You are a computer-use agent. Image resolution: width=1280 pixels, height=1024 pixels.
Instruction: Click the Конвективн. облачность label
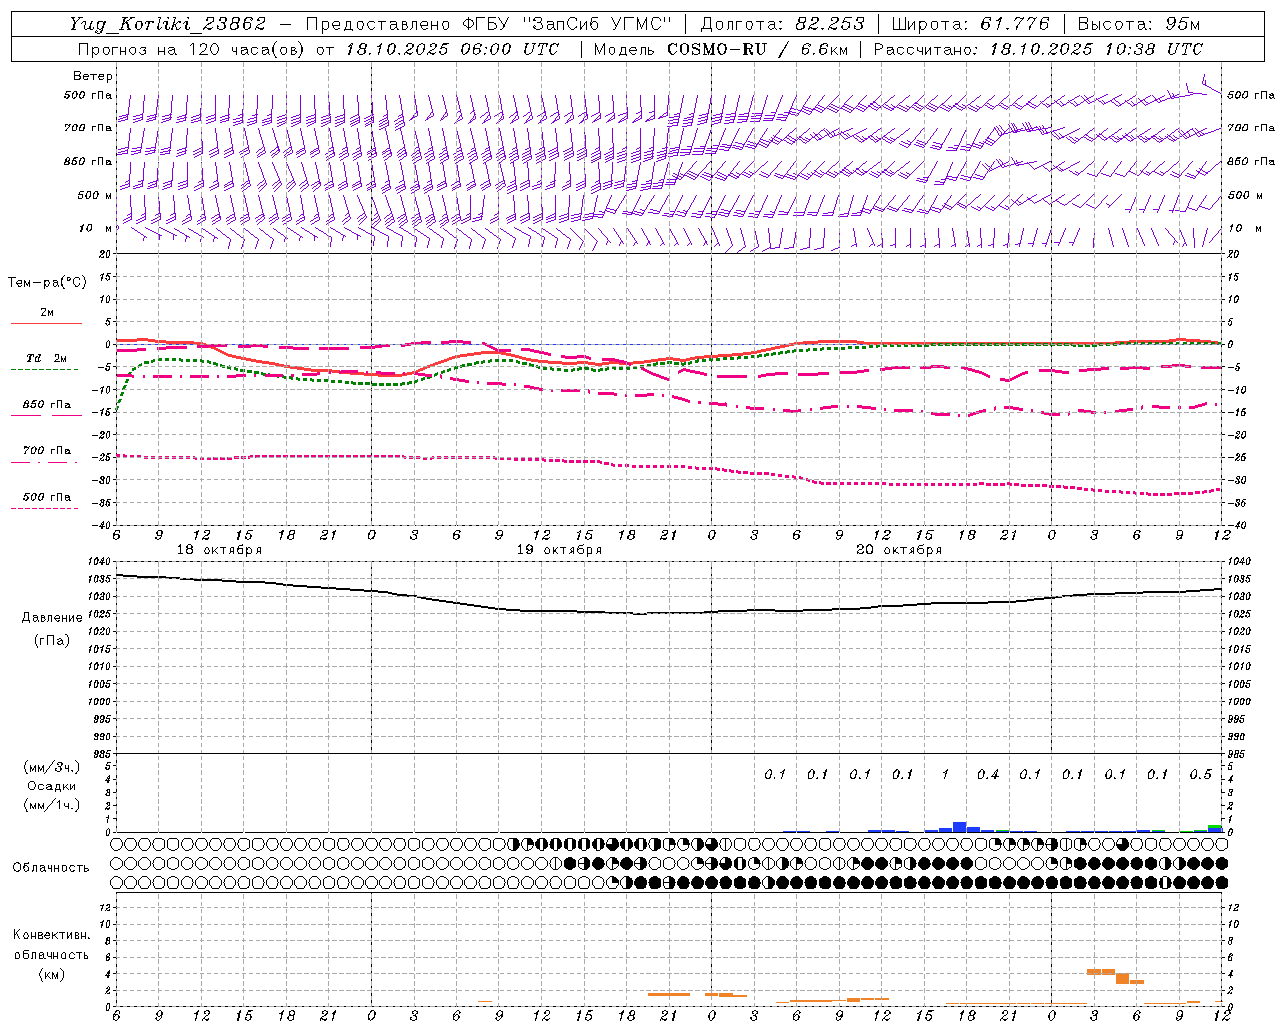click(51, 944)
